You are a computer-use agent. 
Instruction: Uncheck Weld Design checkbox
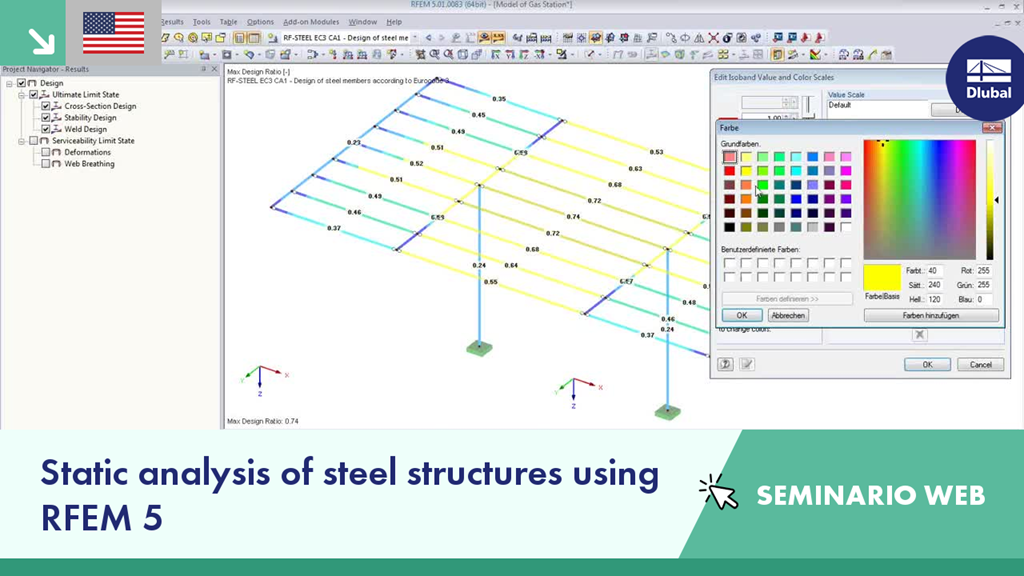tap(45, 129)
